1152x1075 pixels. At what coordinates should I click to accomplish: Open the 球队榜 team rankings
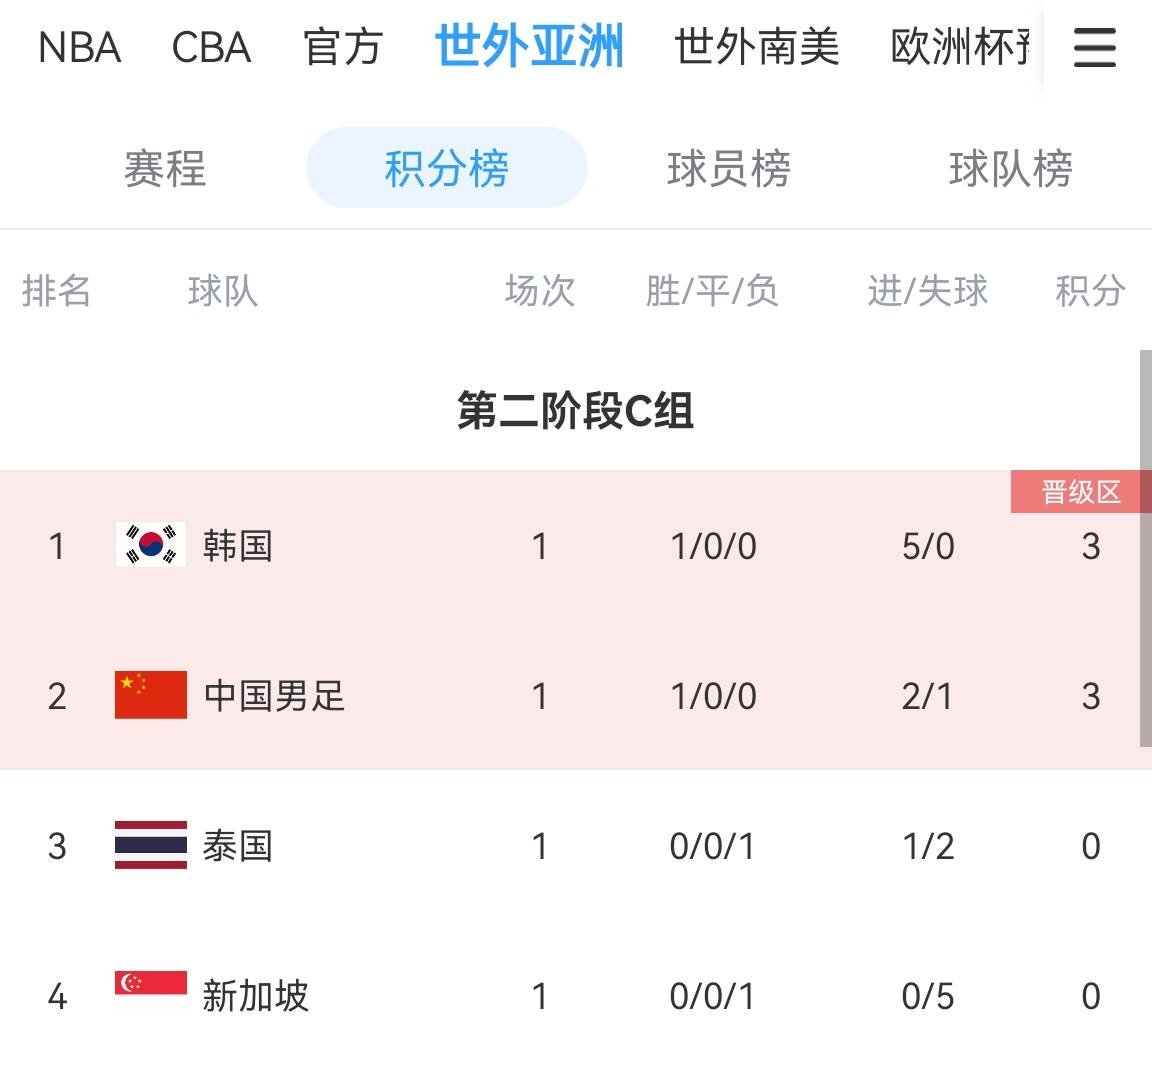[x=1011, y=168]
